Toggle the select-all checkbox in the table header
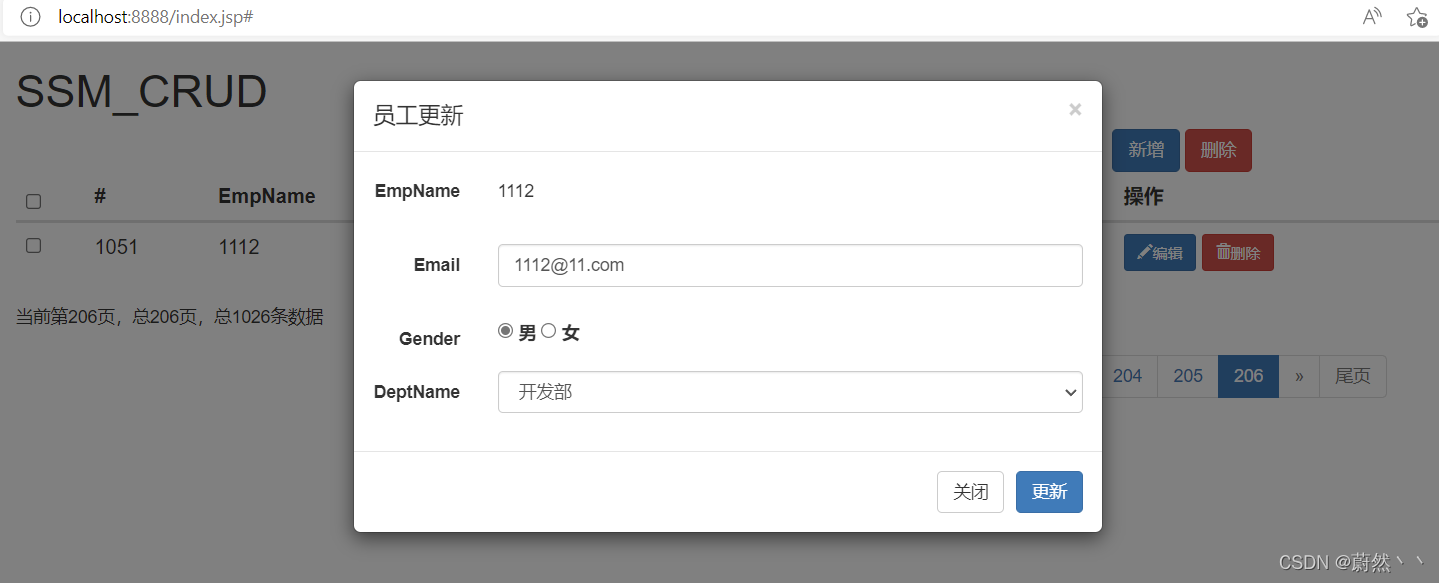This screenshot has width=1439, height=583. click(x=33, y=200)
